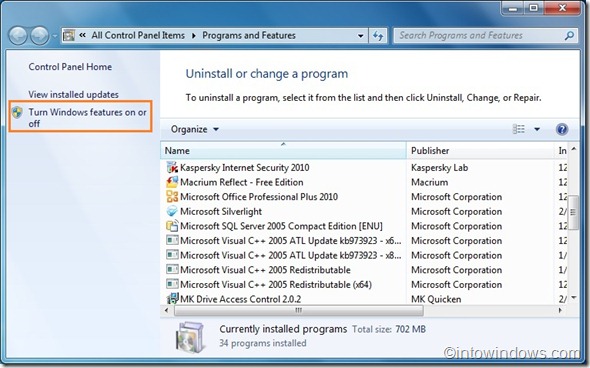Select Programs and Features breadcrumb
The height and width of the screenshot is (368, 590).
click(249, 35)
